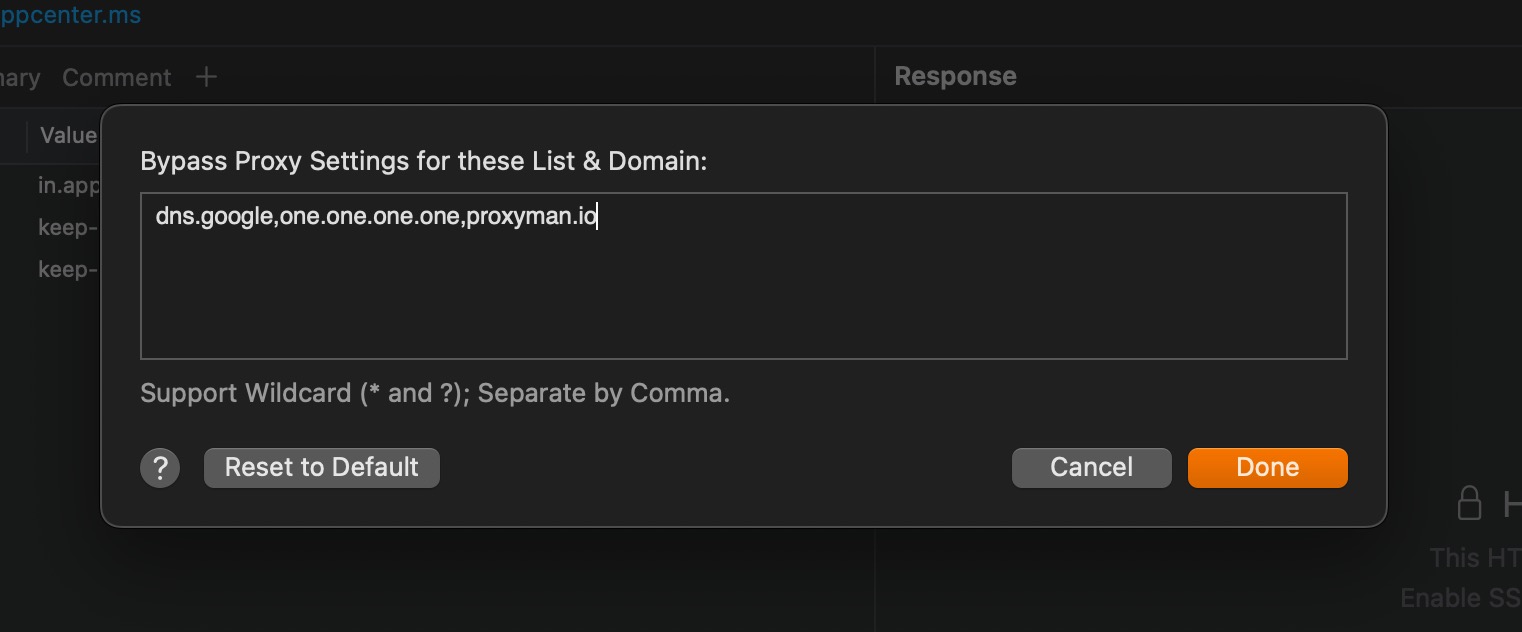Click the Bypass Proxy Settings dialog title

423,160
